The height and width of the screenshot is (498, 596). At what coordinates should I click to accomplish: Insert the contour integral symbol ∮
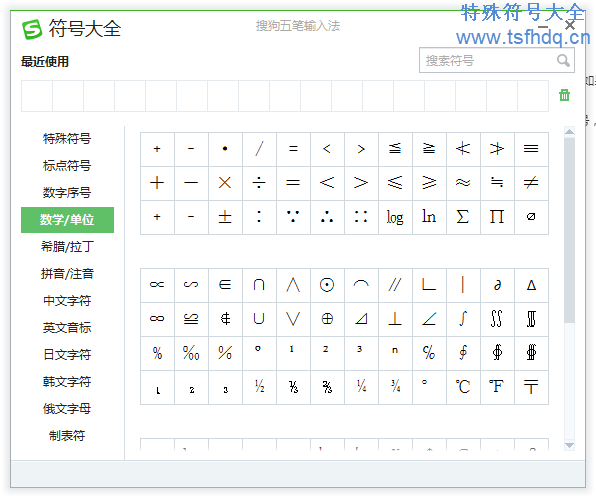point(463,353)
